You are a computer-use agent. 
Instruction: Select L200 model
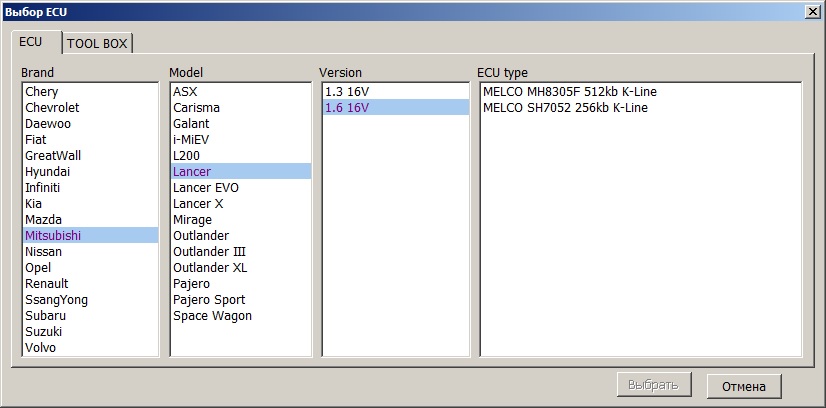tap(241, 156)
